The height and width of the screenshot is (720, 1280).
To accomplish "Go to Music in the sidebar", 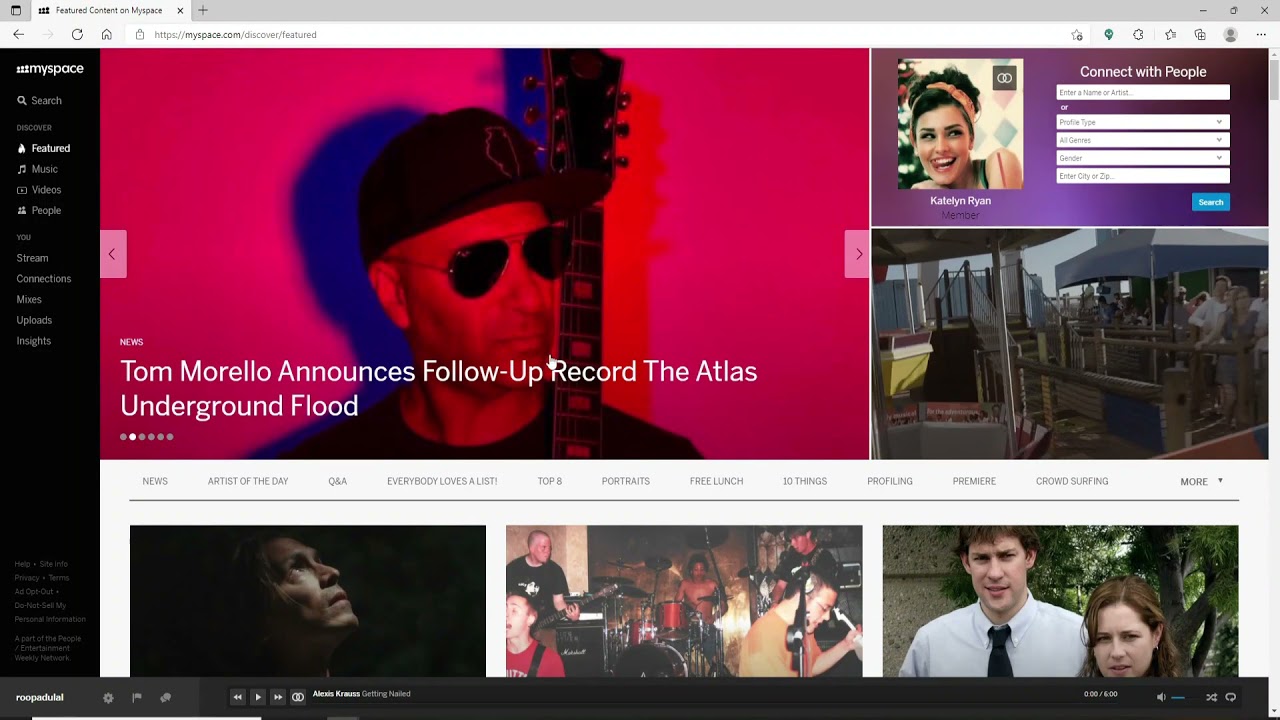I will tap(44, 169).
